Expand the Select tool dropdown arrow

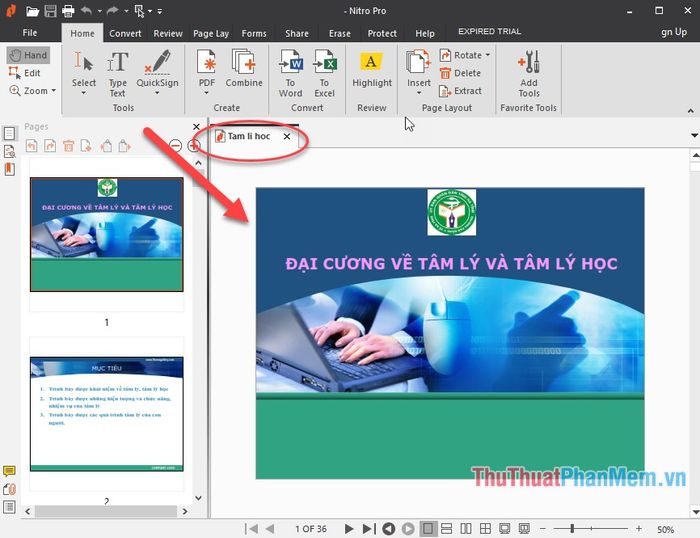[x=83, y=93]
